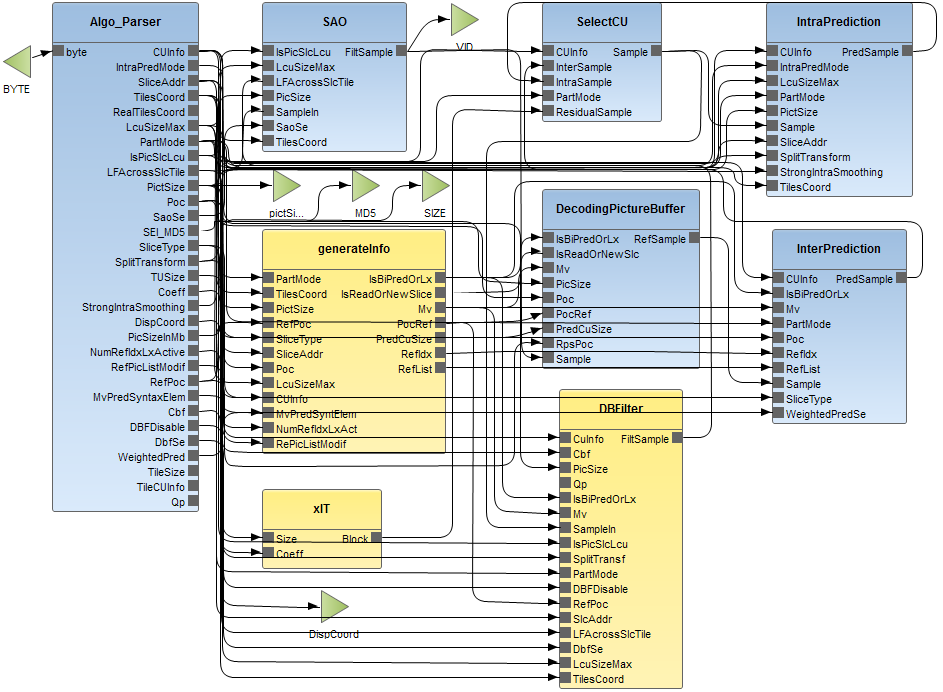Screen dimensions: 943x692
Task: Select the InterPrediction actor title
Action: (x=839, y=248)
